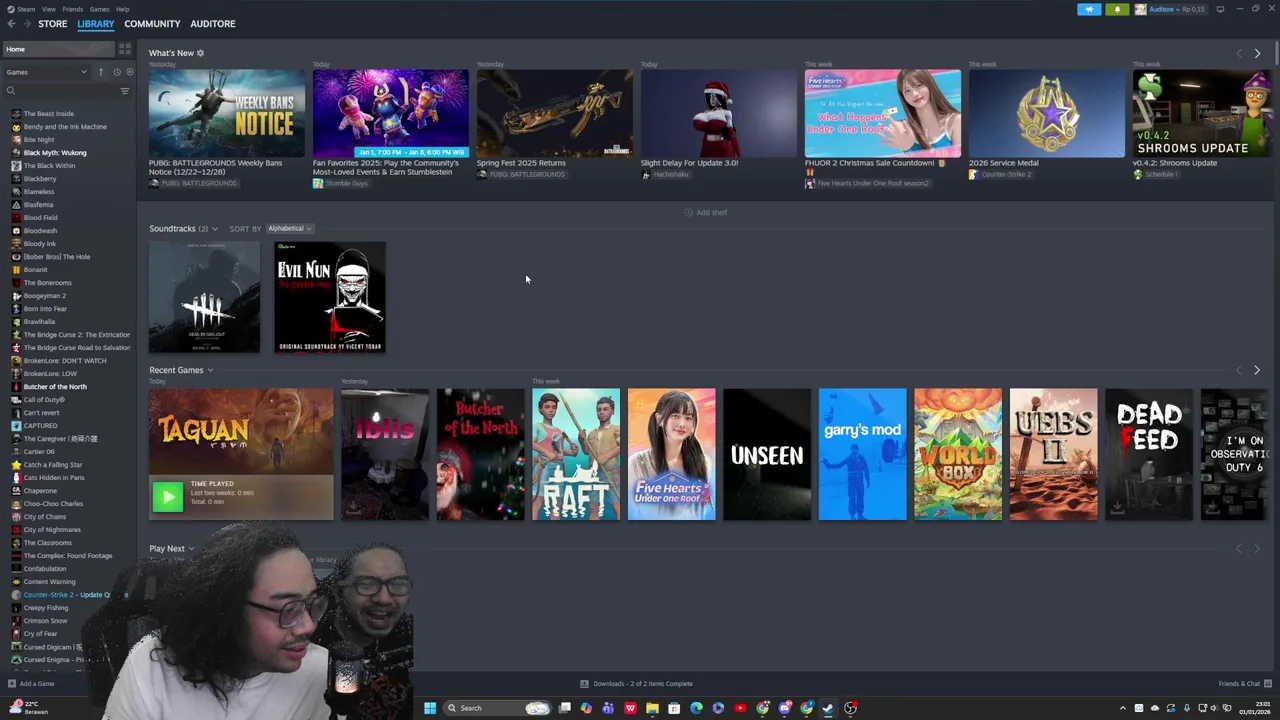Open What's New settings gear
The width and height of the screenshot is (1280, 720).
(x=200, y=53)
